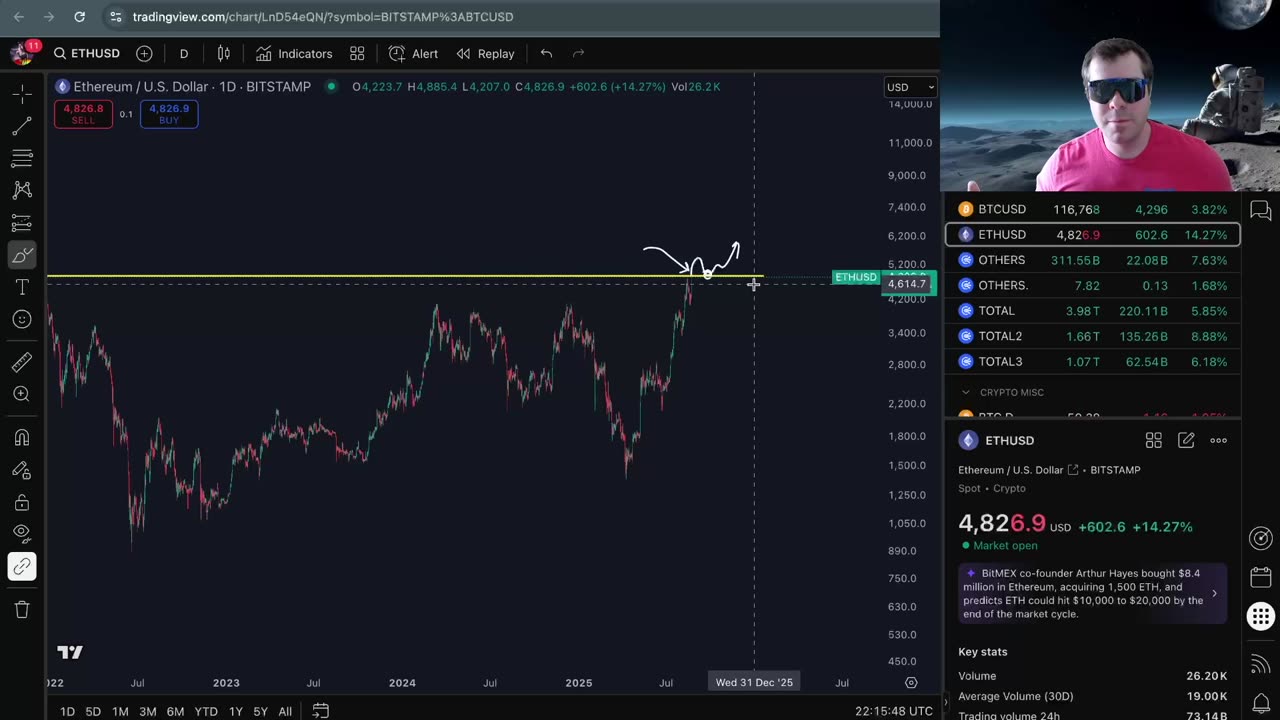Select the text annotation tool

tap(22, 287)
